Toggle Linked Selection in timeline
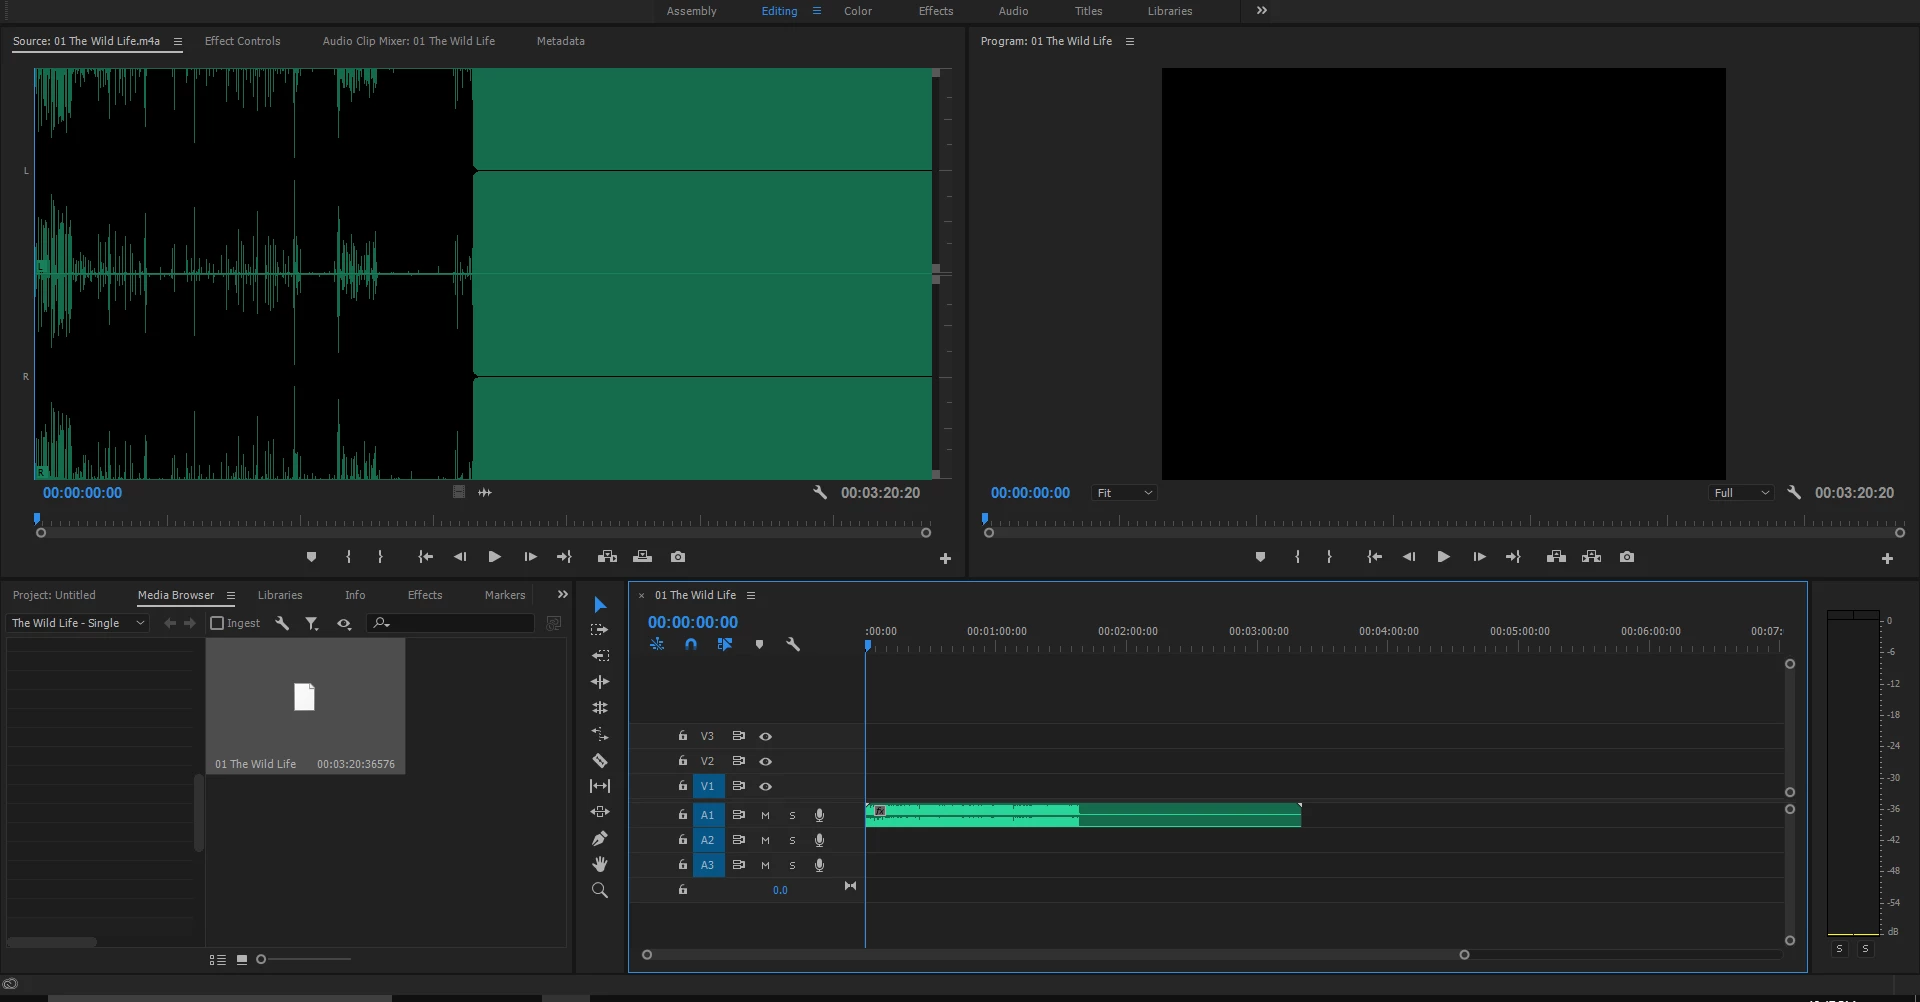This screenshot has width=1920, height=1002. point(725,645)
